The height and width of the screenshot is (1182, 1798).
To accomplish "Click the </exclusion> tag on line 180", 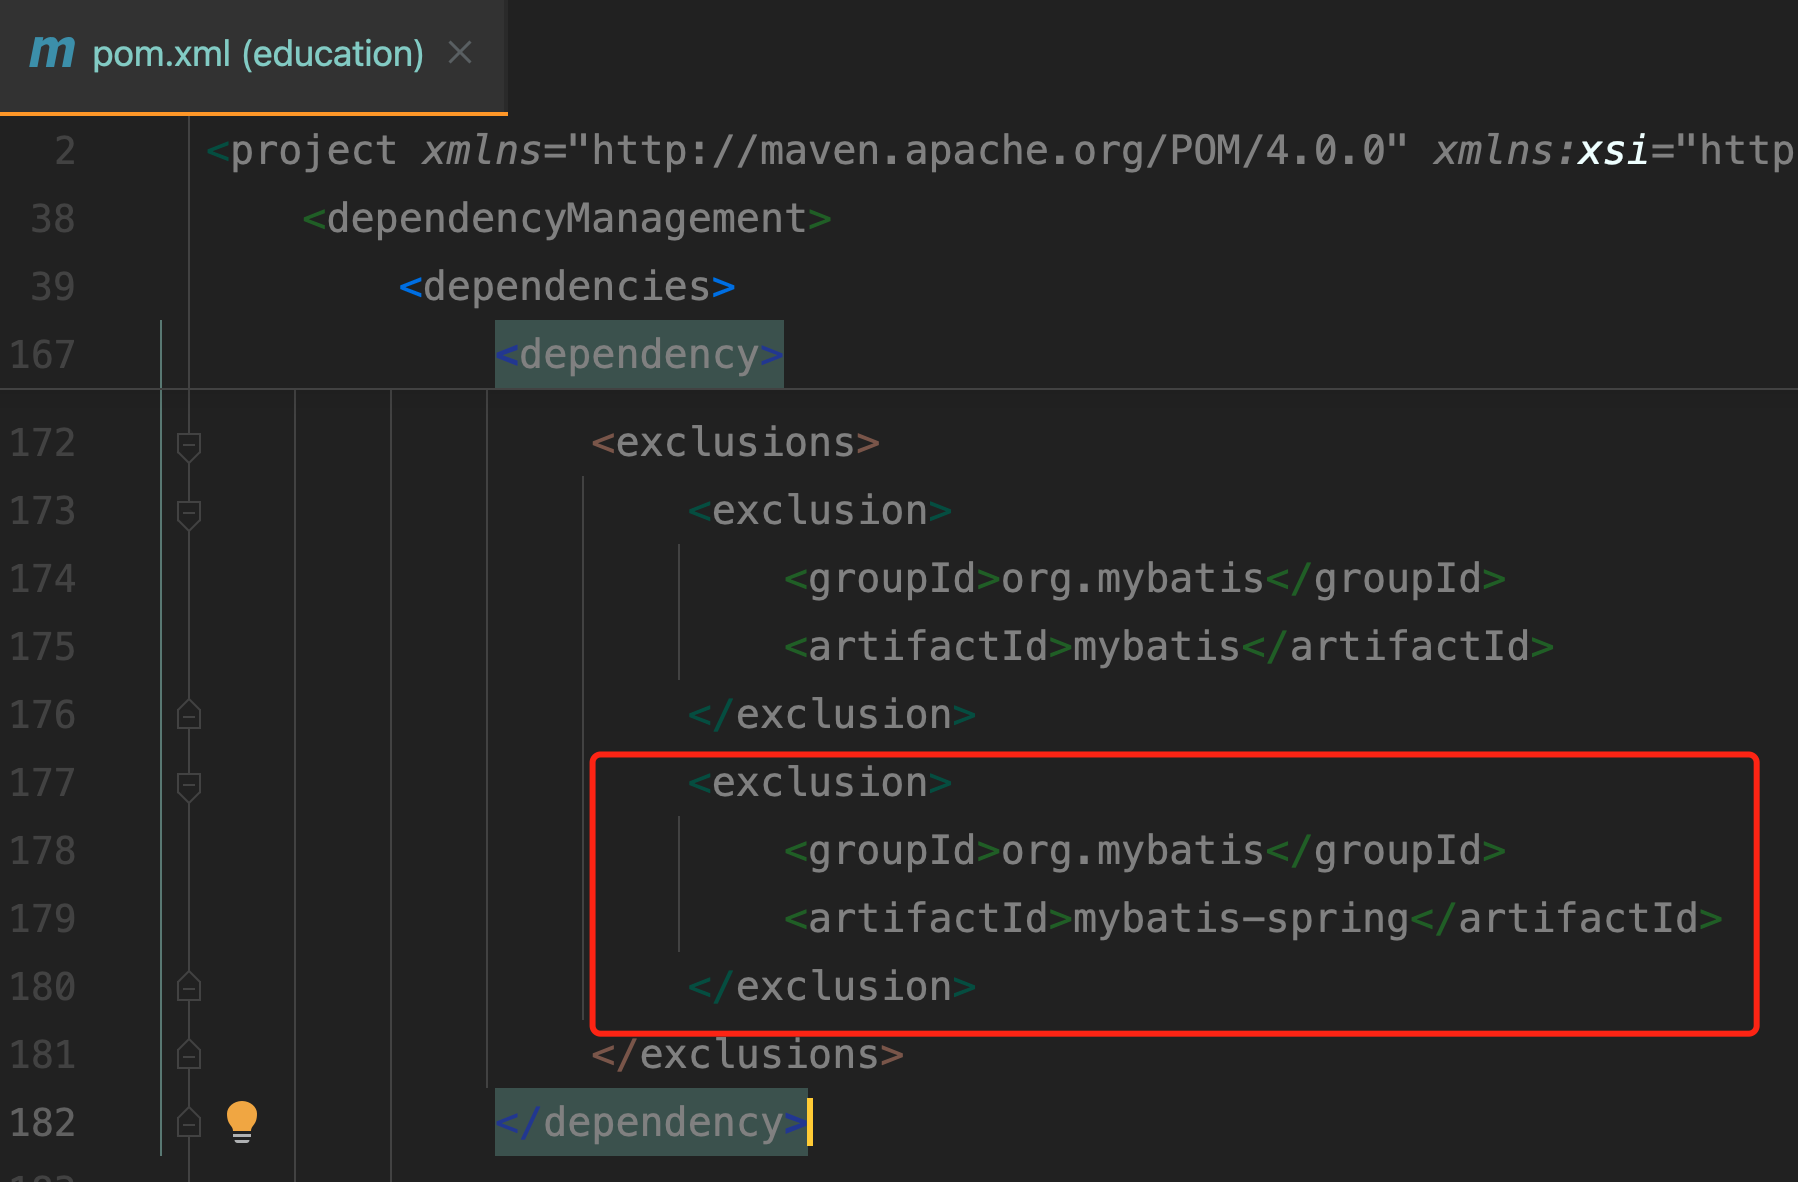I will (832, 987).
